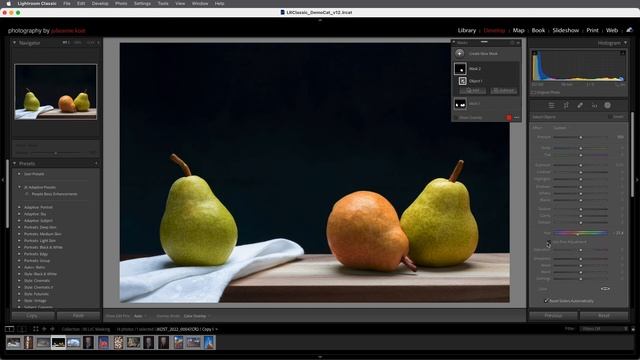Select the Red Eye correction tool icon
This screenshot has height=360, width=640.
(594, 105)
